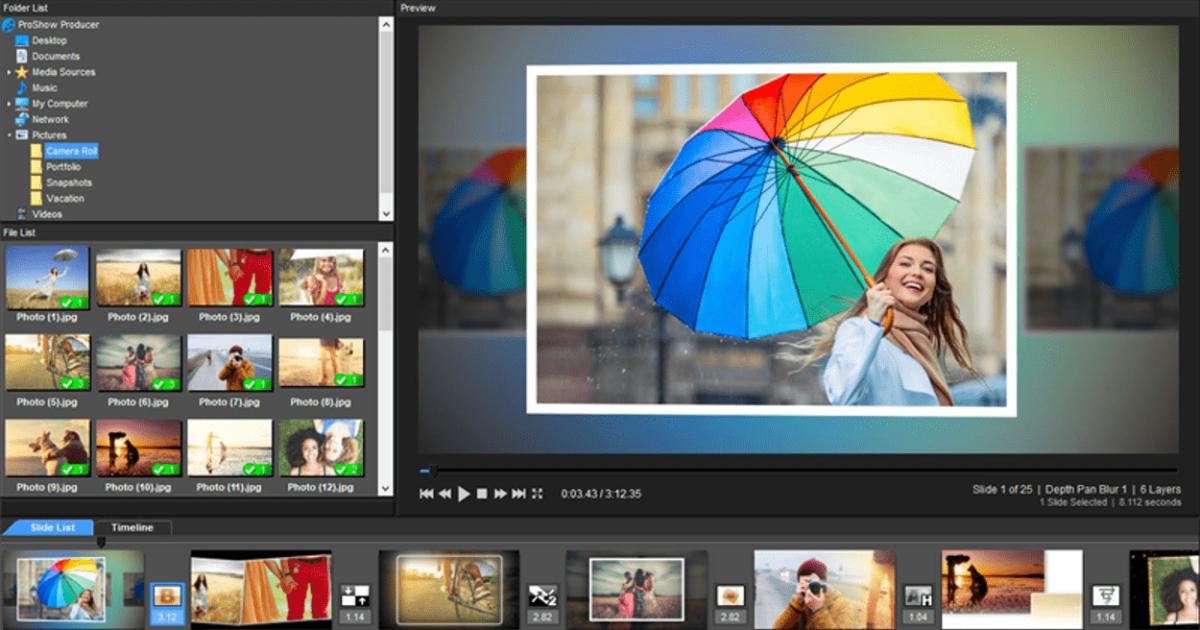The height and width of the screenshot is (630, 1200).
Task: Skip to the last slide with the end icon
Action: 519,493
